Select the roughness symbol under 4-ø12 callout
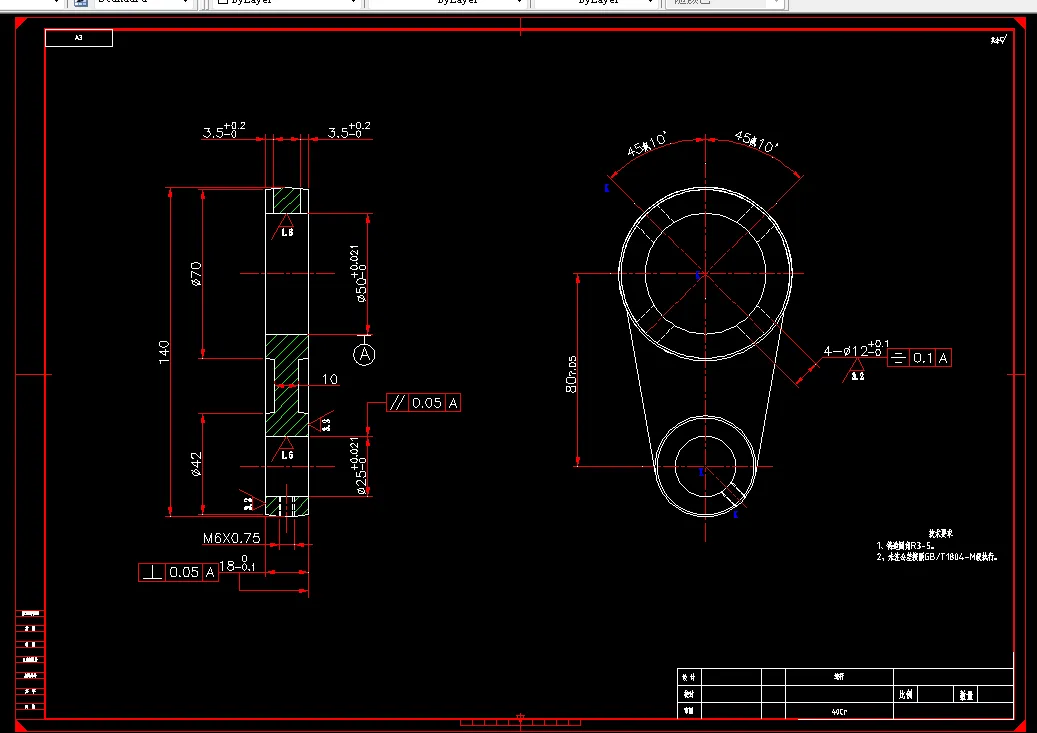The width and height of the screenshot is (1037, 733). (854, 370)
